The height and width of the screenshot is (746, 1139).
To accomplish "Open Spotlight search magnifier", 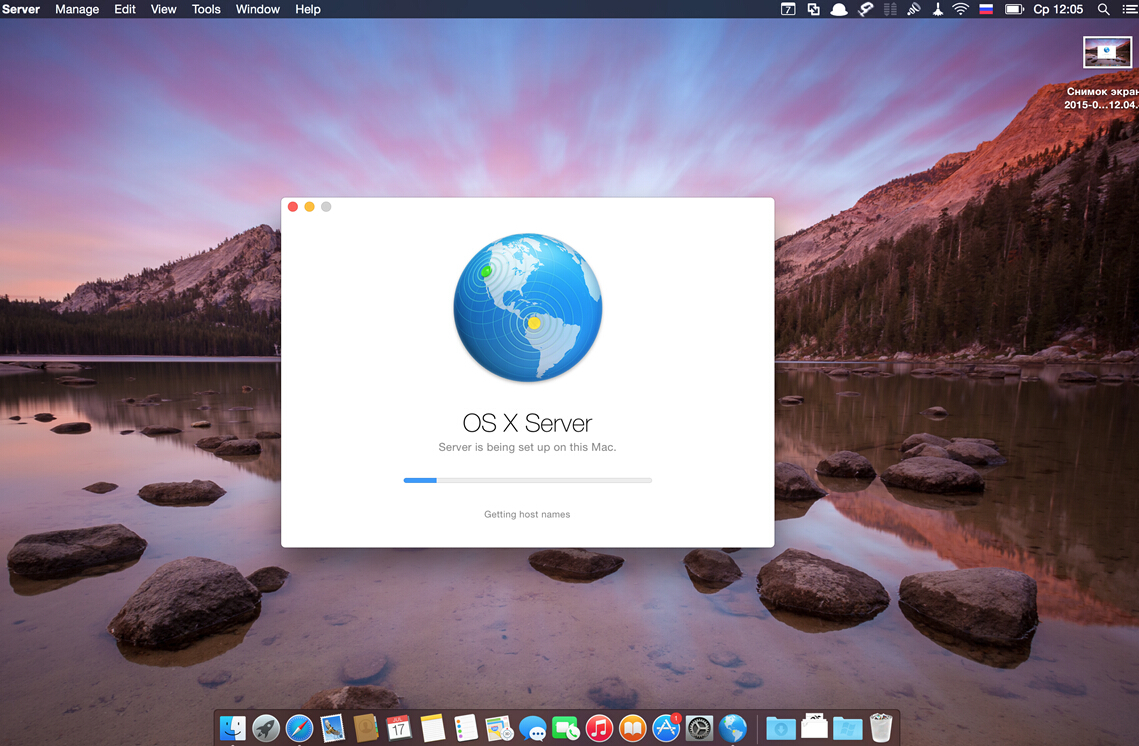I will pos(1104,9).
